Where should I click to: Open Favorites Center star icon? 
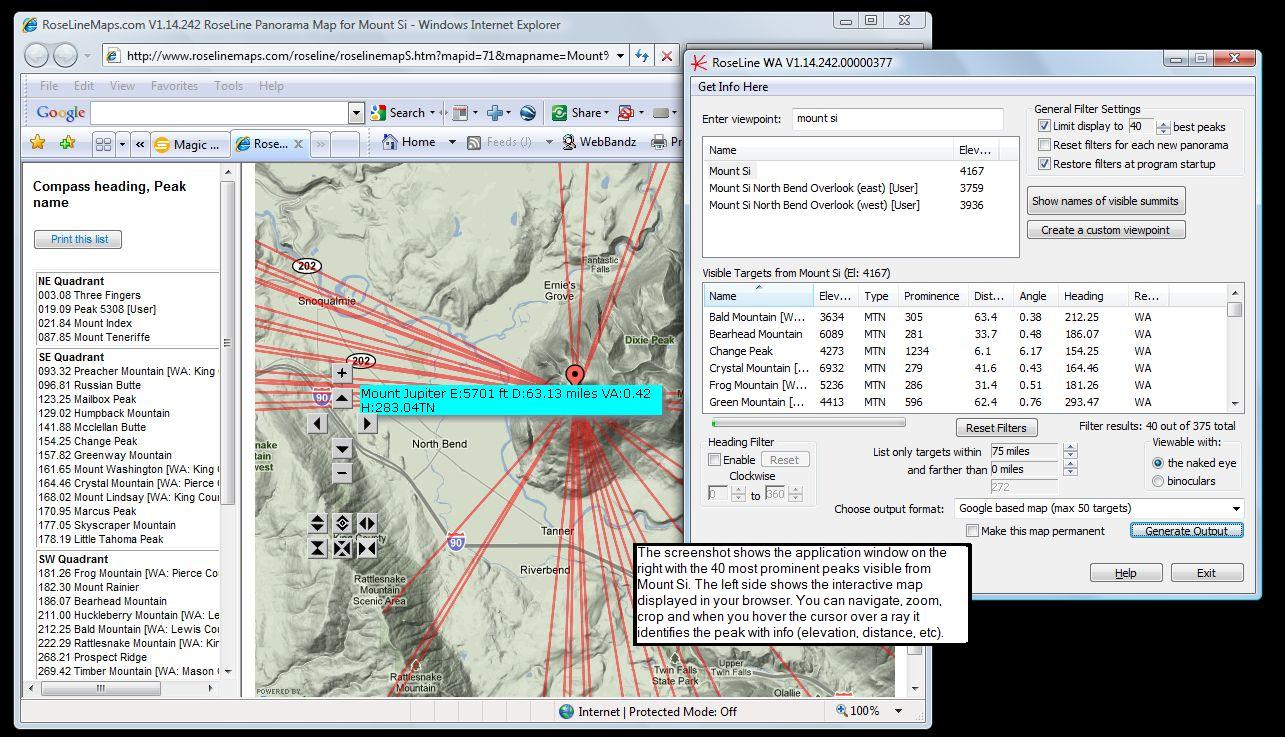click(38, 143)
